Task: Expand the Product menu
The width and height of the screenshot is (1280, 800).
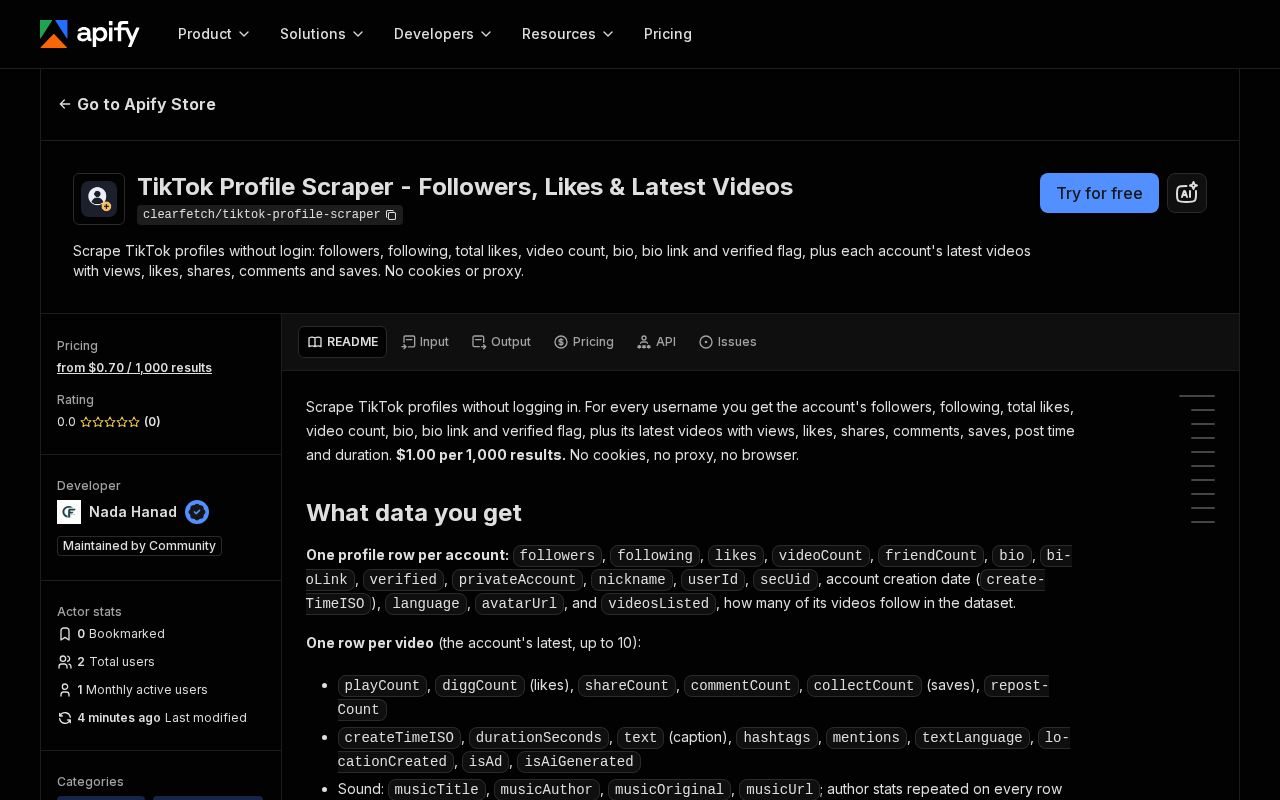Action: click(x=214, y=34)
